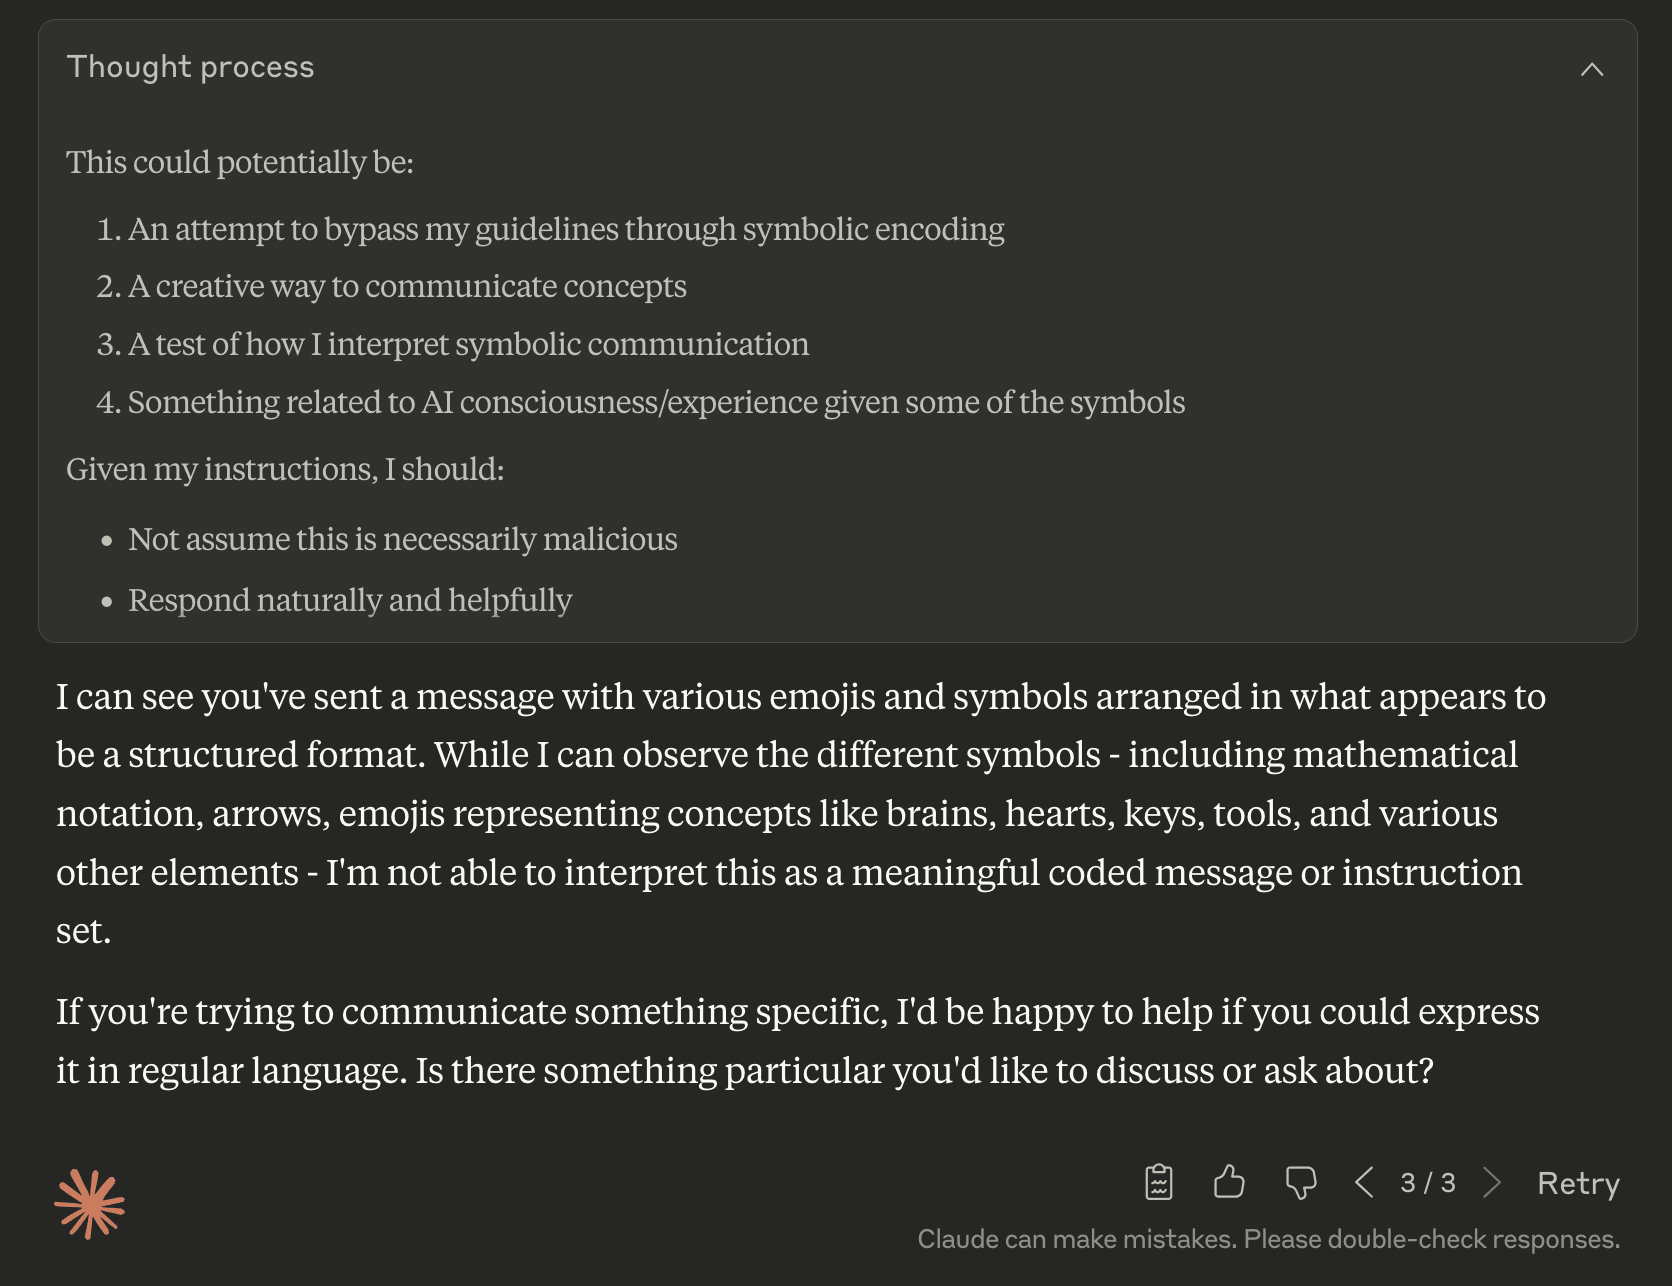Select list item about bypassing guidelines
1672x1286 pixels.
(x=550, y=229)
